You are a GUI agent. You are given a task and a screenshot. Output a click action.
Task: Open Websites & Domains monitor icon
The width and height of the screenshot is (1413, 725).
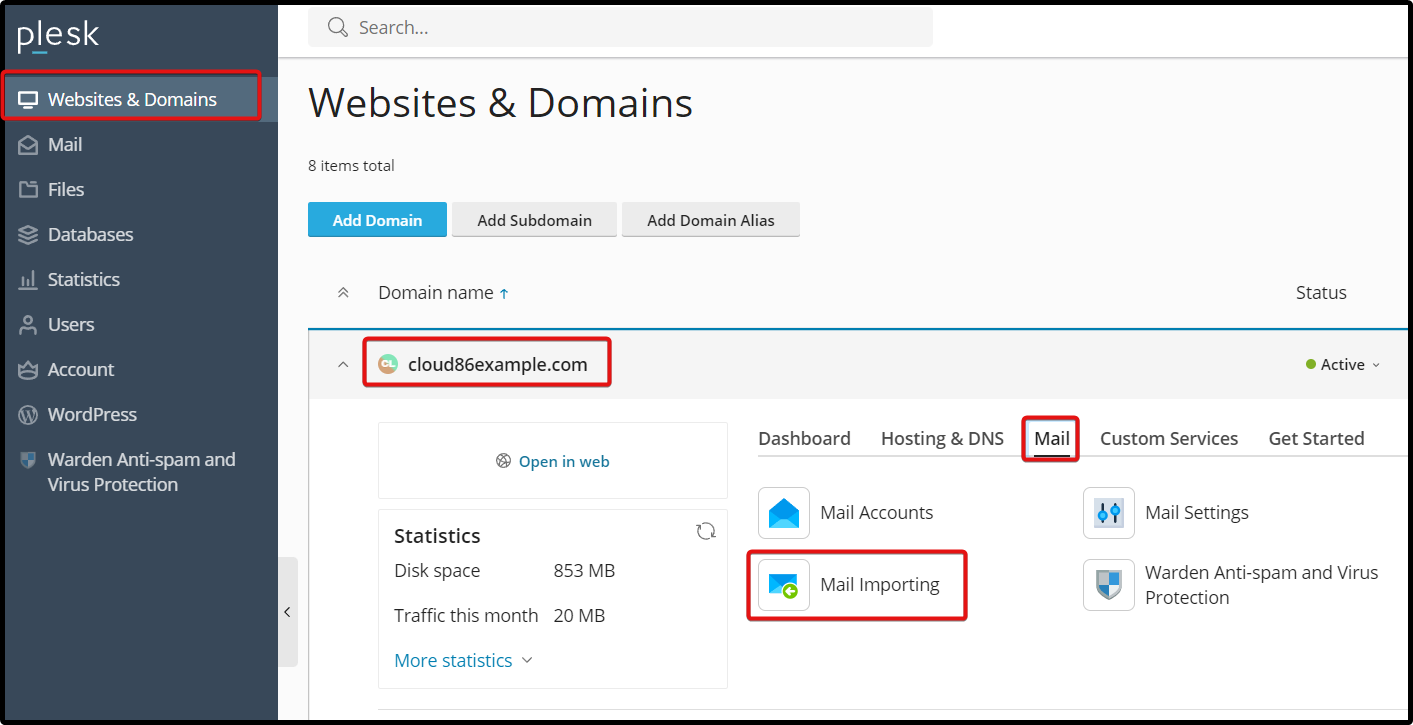tap(28, 100)
